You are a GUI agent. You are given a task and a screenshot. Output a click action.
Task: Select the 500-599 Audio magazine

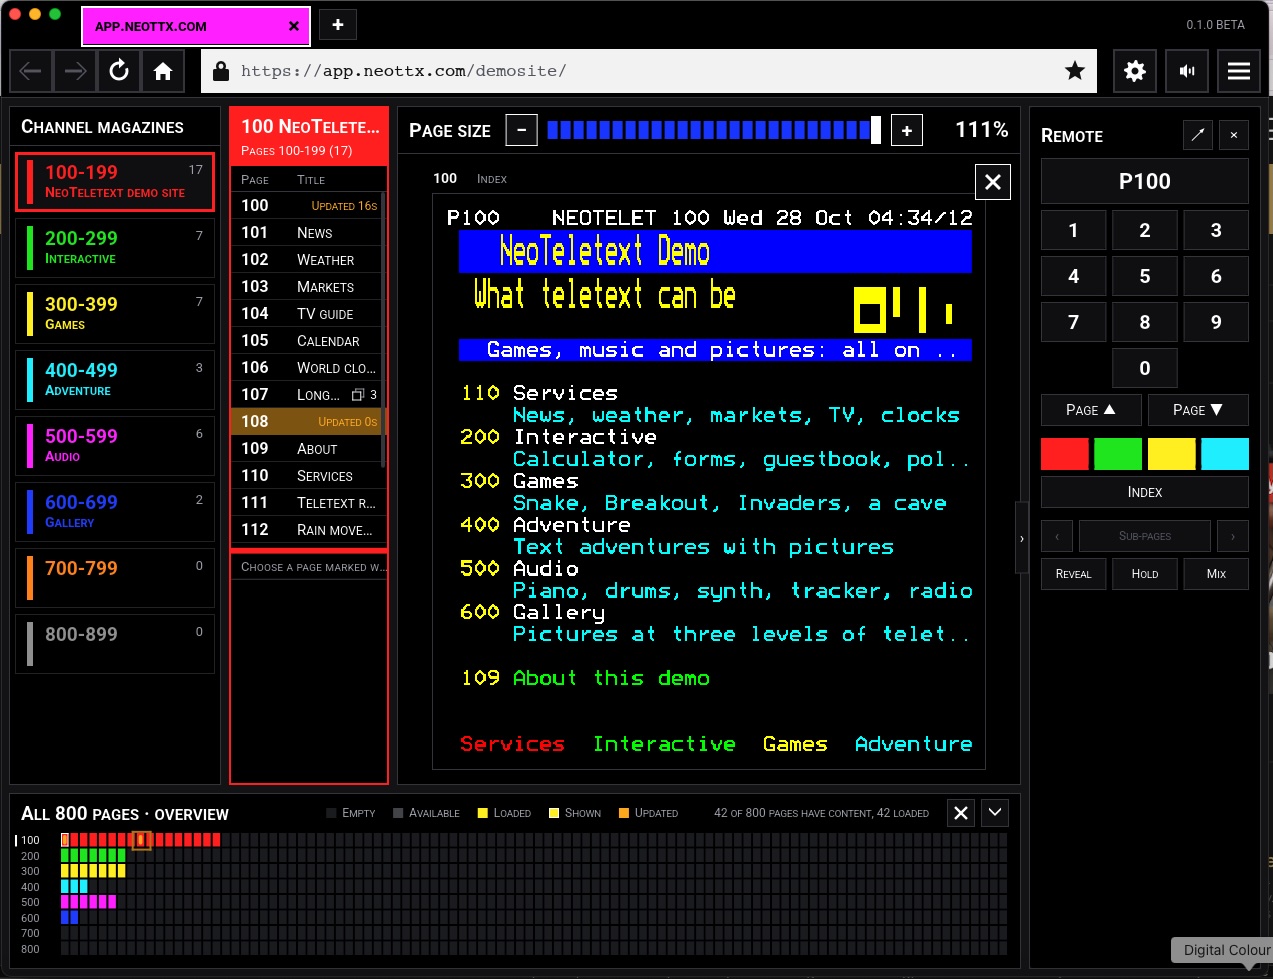(x=115, y=446)
